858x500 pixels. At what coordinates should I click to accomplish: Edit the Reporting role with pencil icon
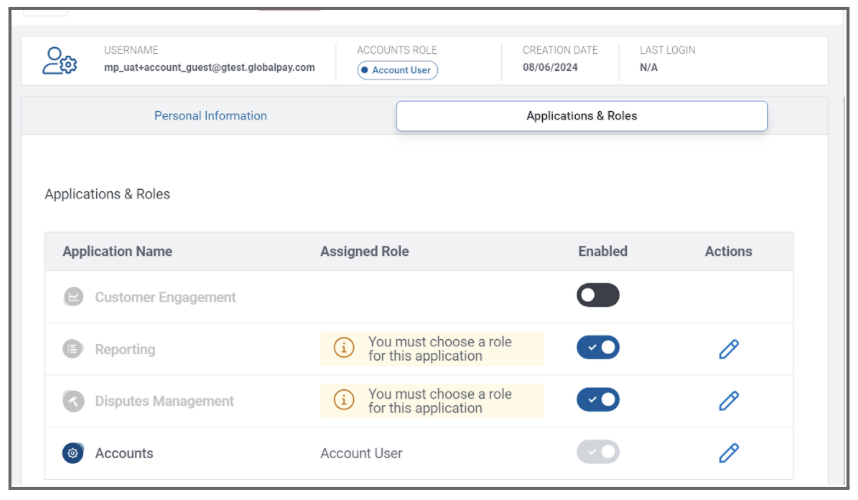pos(729,349)
